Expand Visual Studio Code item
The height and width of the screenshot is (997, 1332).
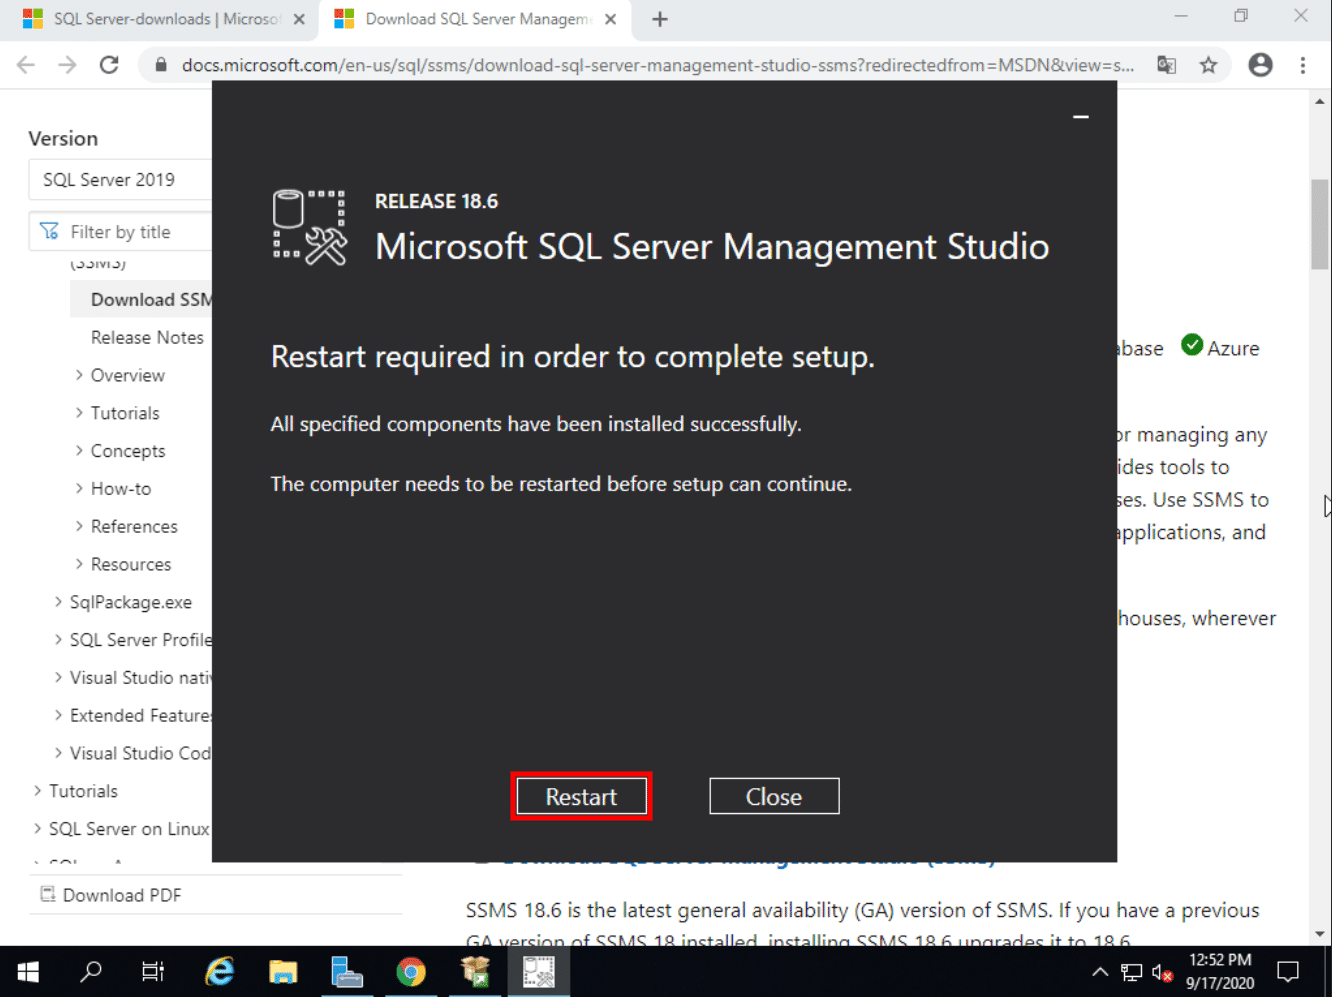pyautogui.click(x=58, y=753)
